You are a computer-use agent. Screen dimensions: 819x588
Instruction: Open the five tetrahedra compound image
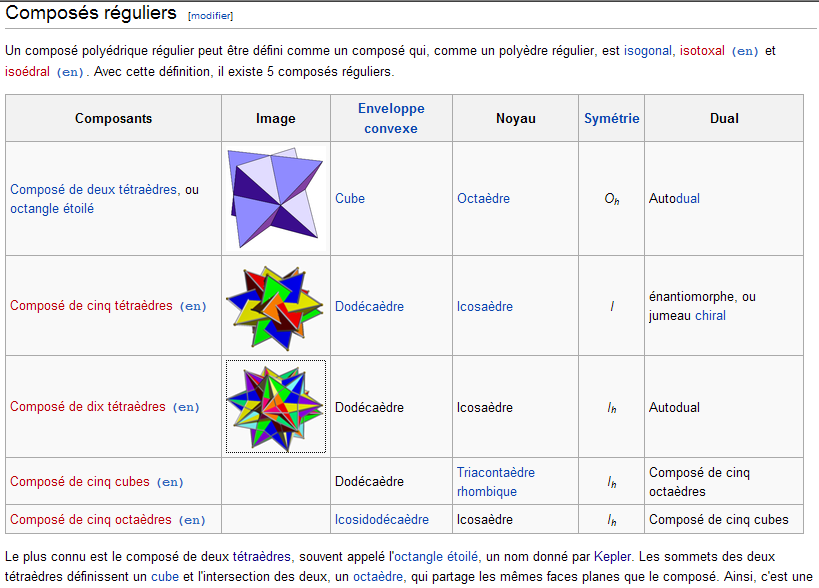(x=276, y=307)
